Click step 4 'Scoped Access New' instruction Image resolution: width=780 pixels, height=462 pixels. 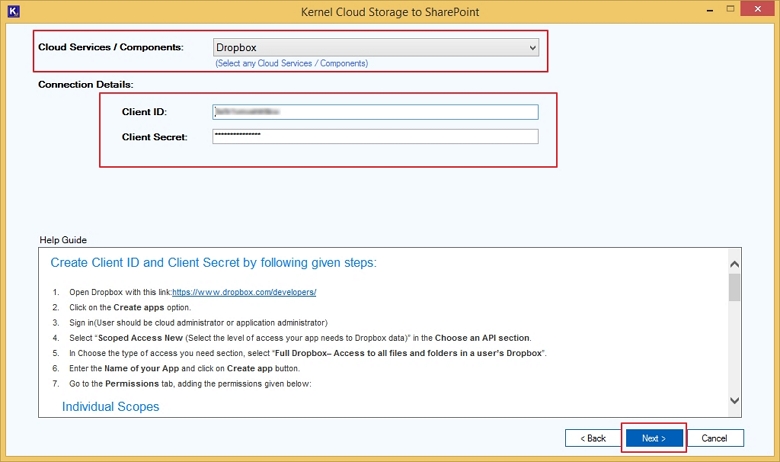click(300, 338)
